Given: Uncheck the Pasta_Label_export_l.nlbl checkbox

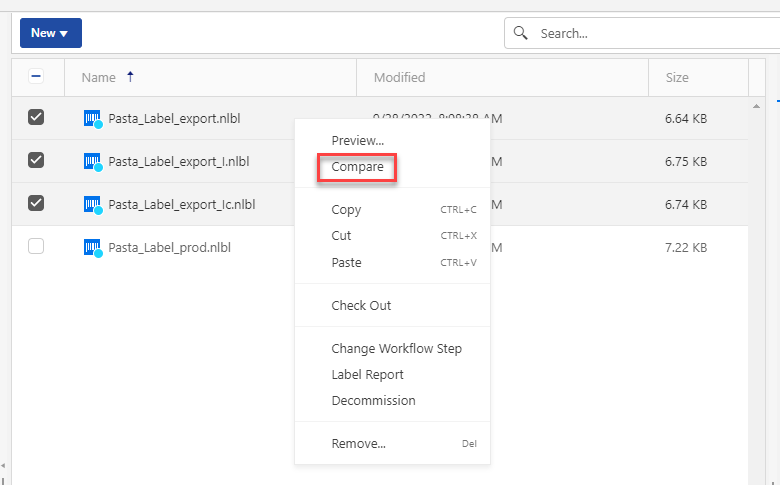Looking at the screenshot, I should coord(36,160).
